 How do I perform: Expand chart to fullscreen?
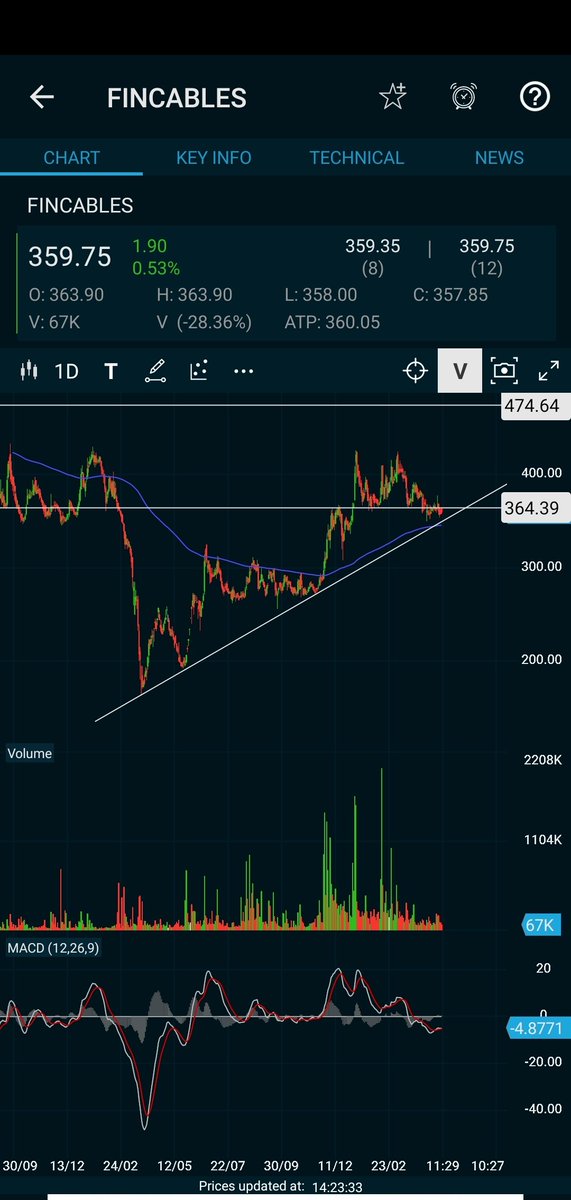pos(548,371)
